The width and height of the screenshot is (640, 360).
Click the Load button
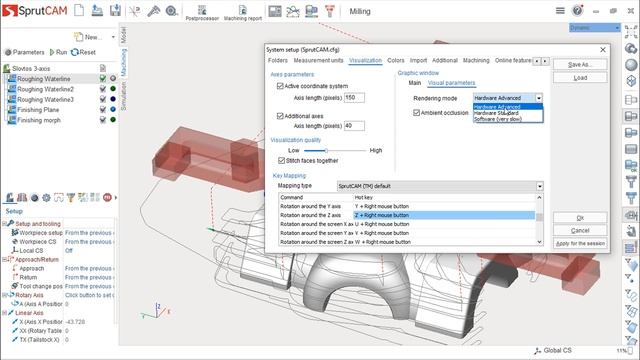tap(580, 78)
